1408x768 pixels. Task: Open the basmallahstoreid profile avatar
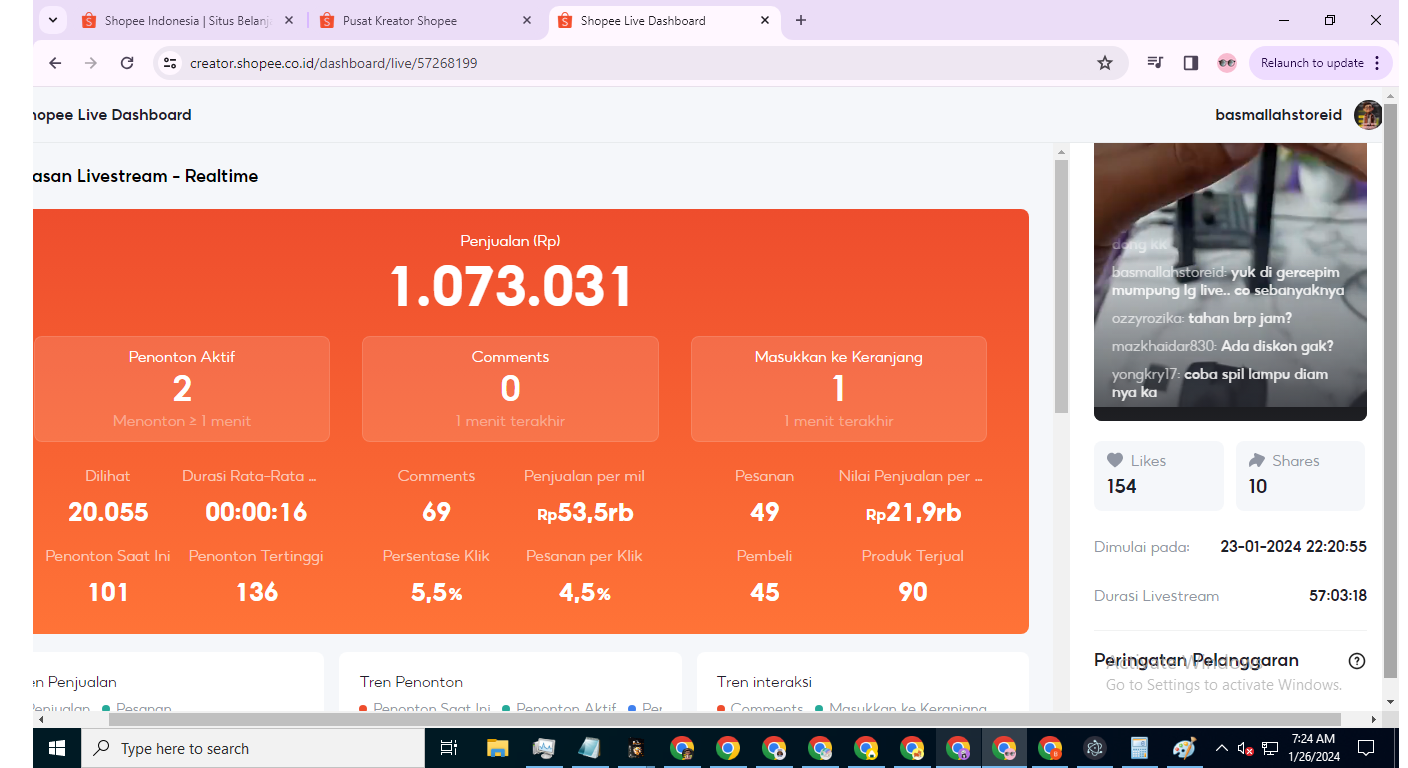point(1367,114)
